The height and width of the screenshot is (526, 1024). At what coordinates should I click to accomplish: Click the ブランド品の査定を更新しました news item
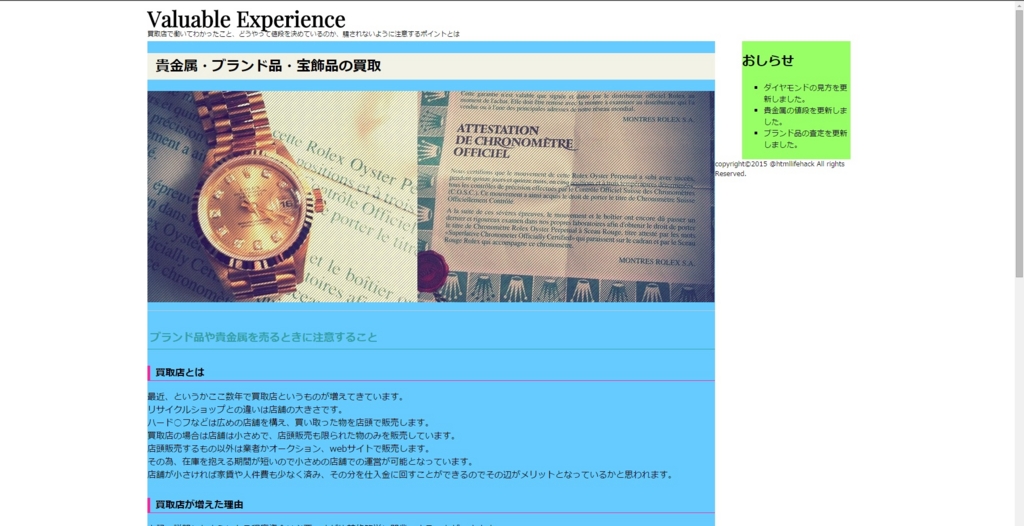click(x=805, y=139)
